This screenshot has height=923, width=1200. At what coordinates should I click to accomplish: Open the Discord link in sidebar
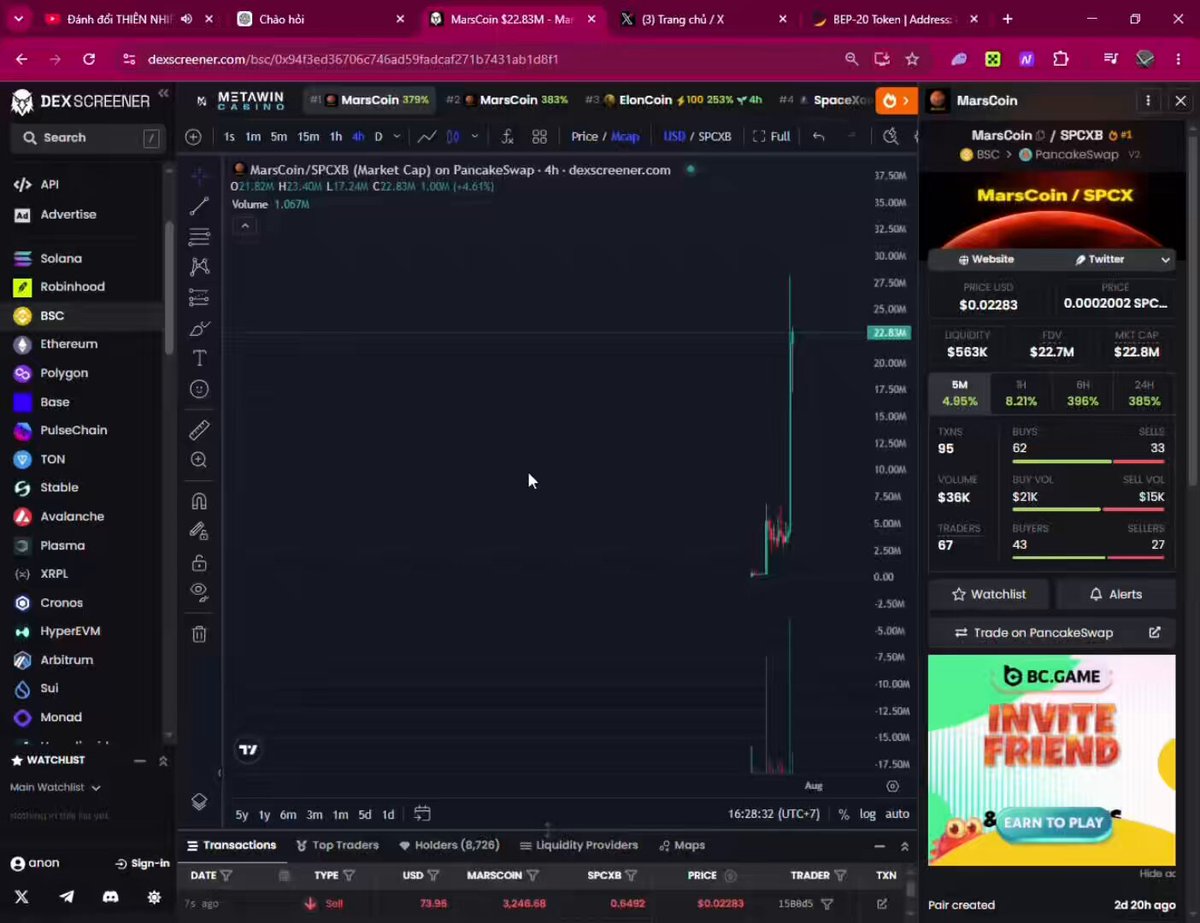110,897
